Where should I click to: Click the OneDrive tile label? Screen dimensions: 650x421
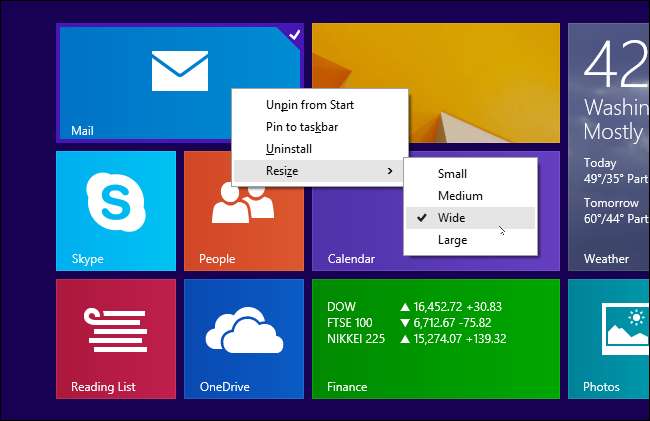(224, 387)
